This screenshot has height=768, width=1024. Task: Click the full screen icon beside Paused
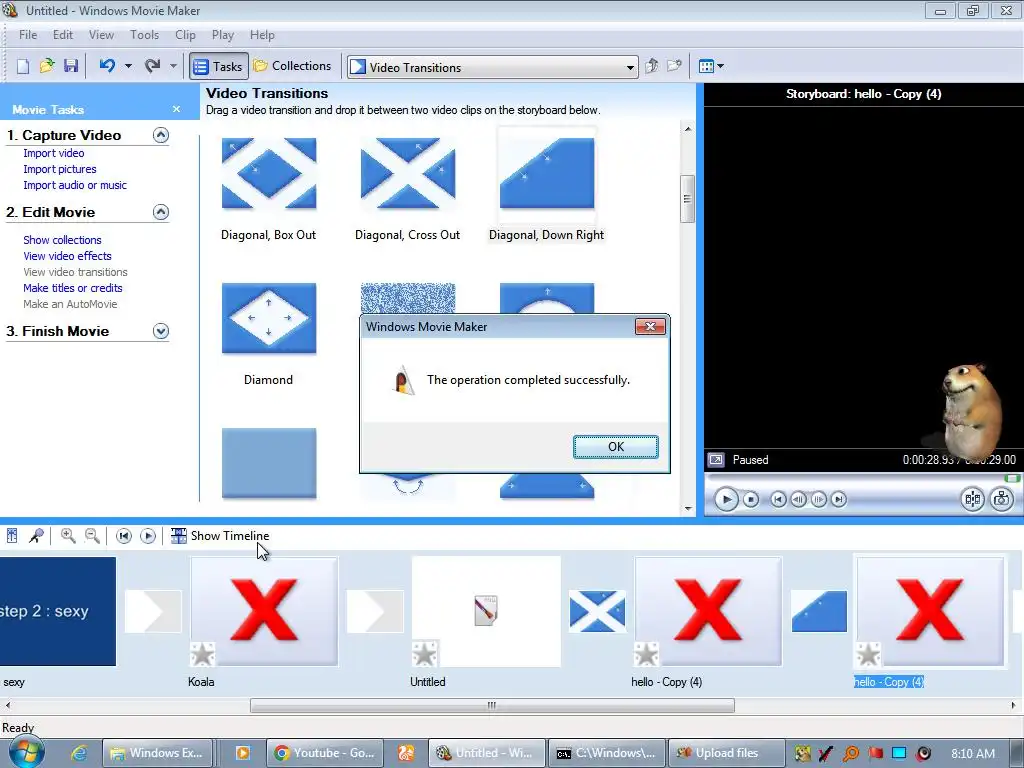(x=716, y=460)
